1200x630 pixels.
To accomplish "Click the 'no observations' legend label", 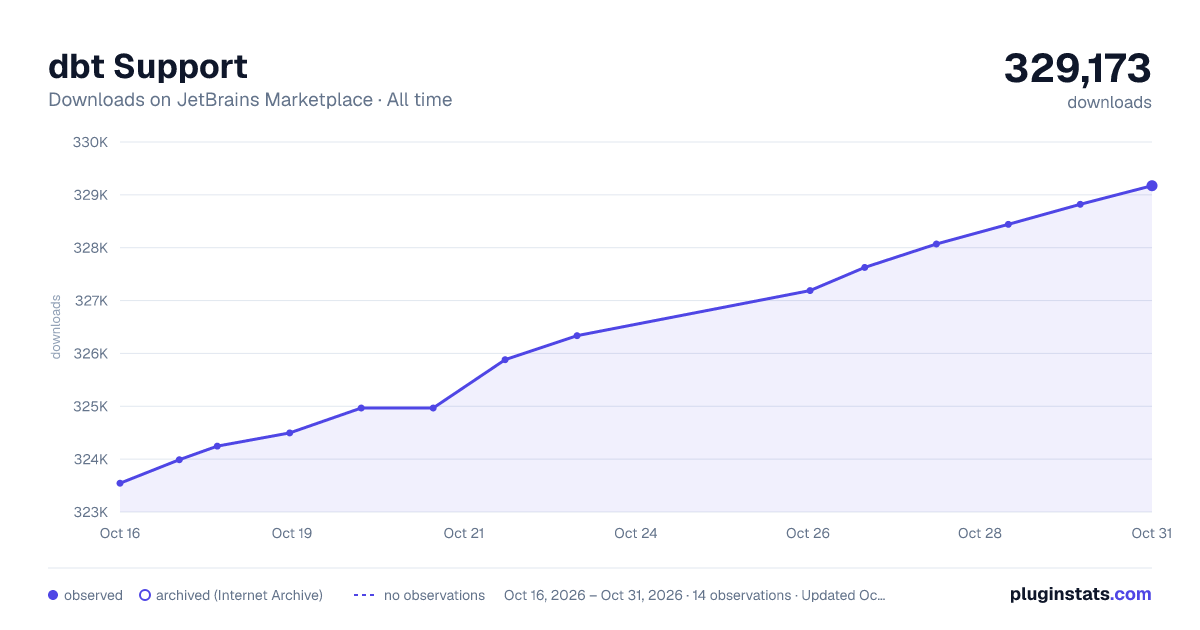I will coord(434,595).
